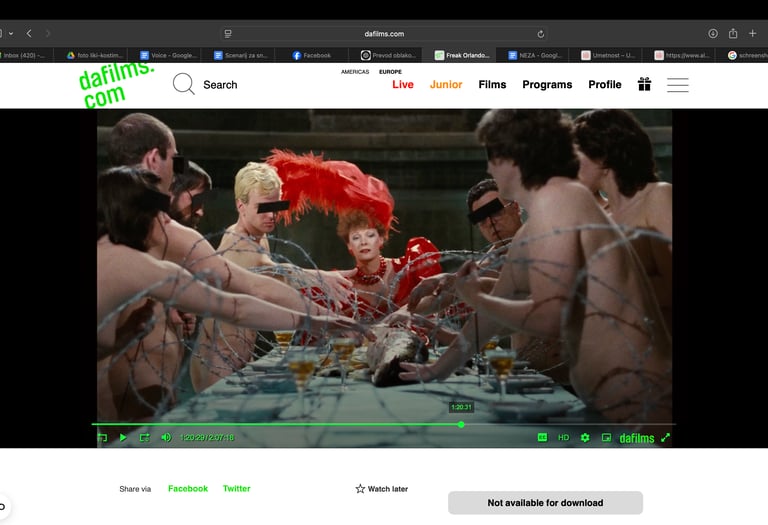Enable picture-in-picture mode

pos(606,437)
